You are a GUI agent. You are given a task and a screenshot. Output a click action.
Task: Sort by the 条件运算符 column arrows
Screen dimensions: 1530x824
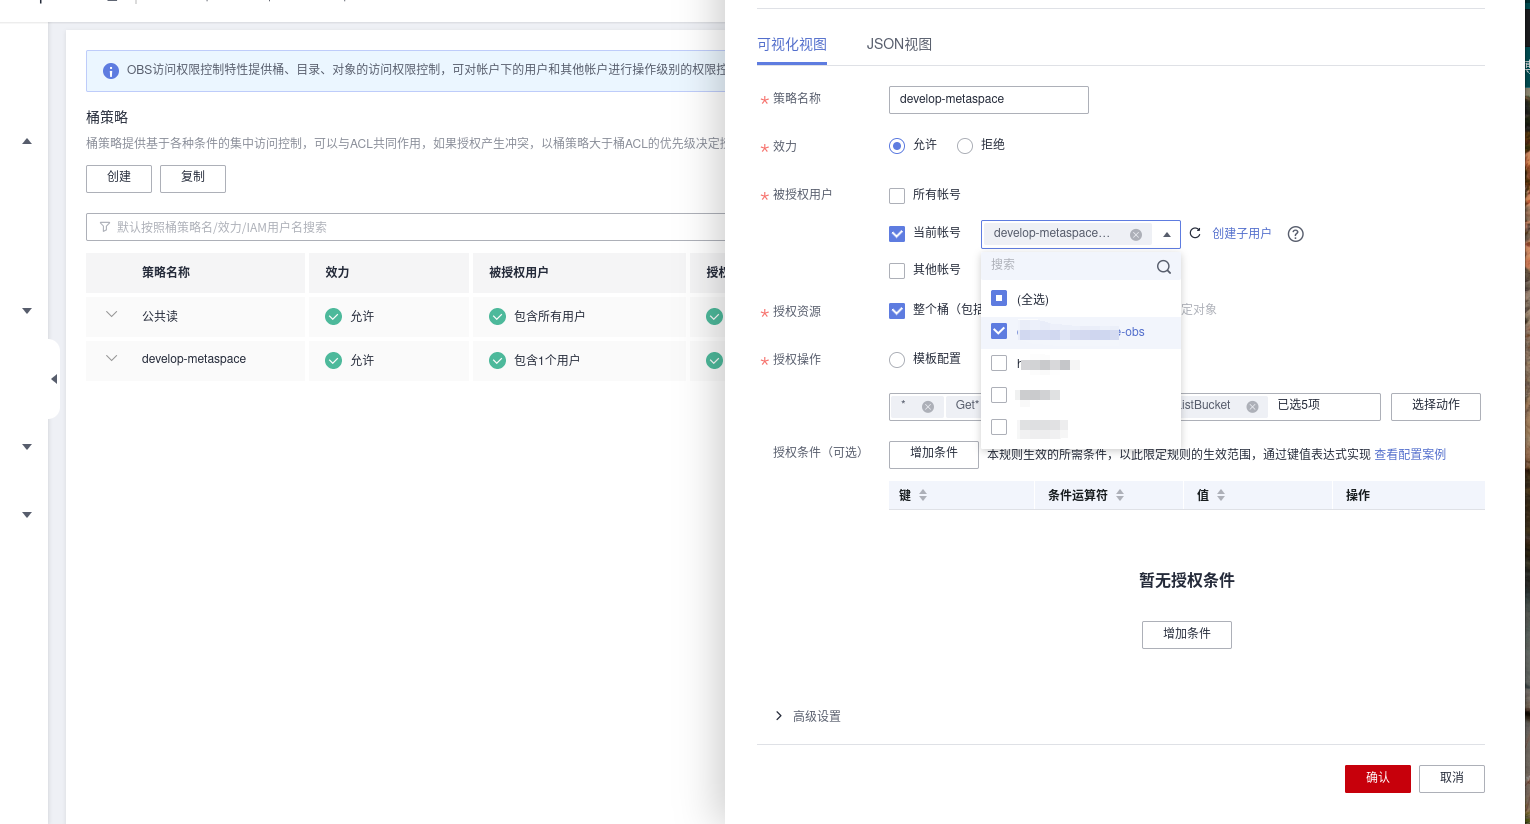tap(1120, 495)
